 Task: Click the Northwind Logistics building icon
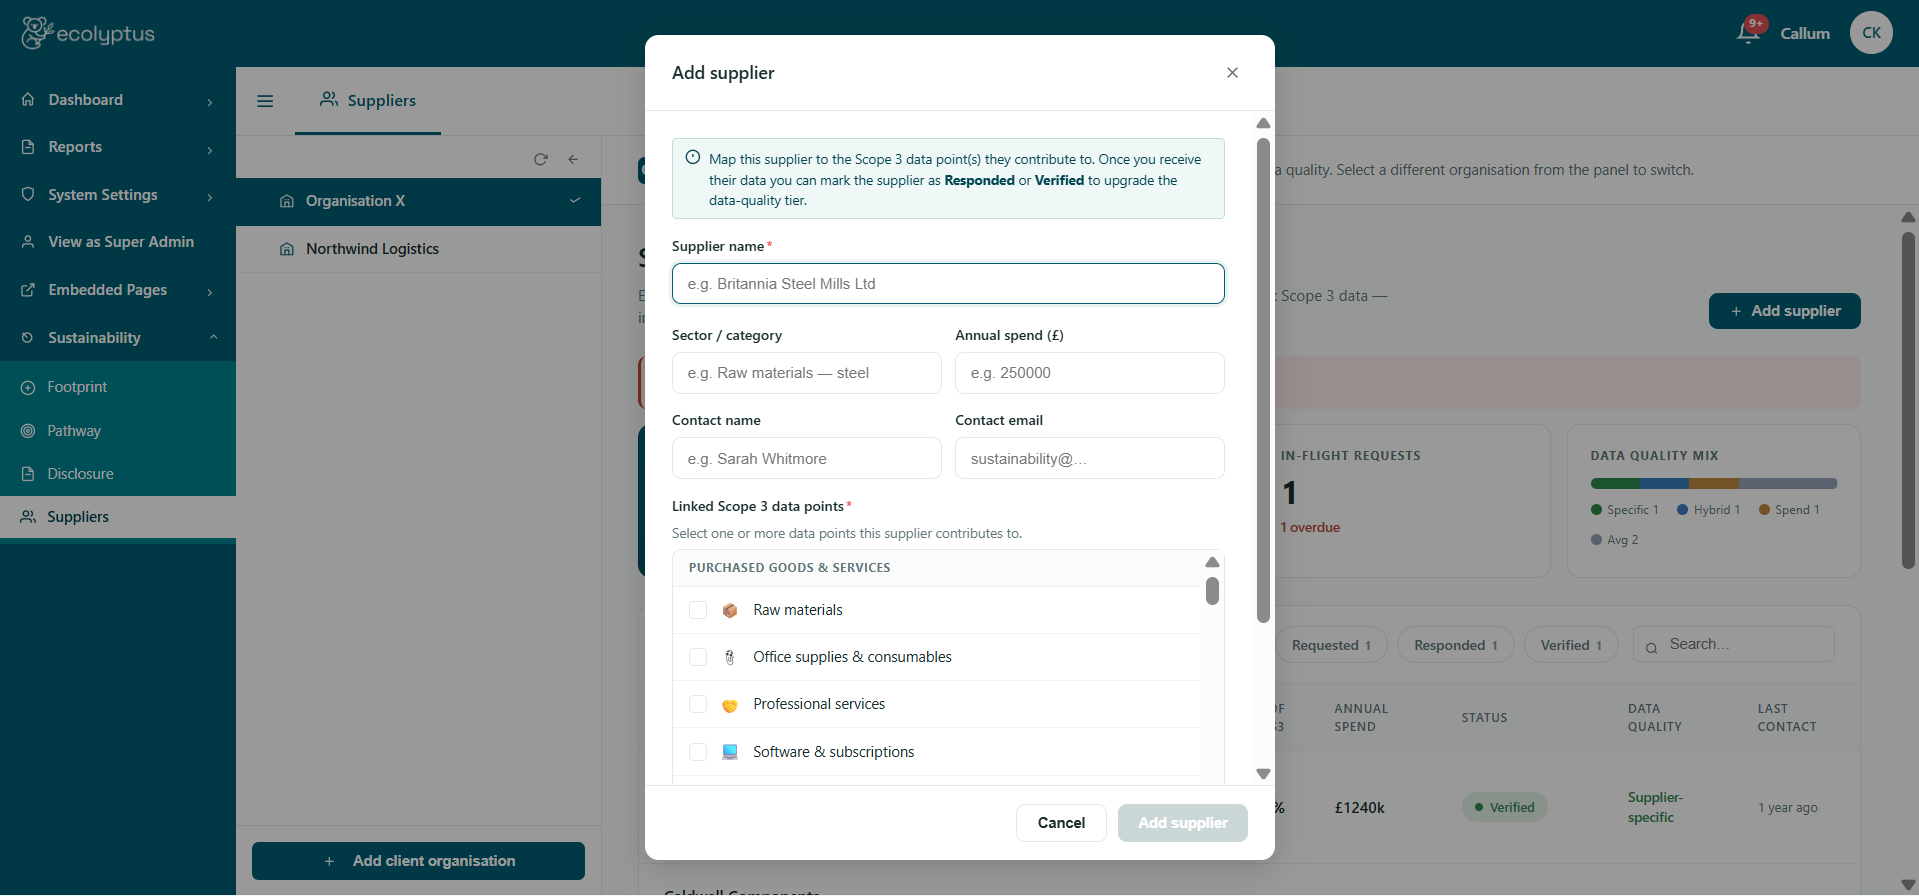(x=287, y=249)
